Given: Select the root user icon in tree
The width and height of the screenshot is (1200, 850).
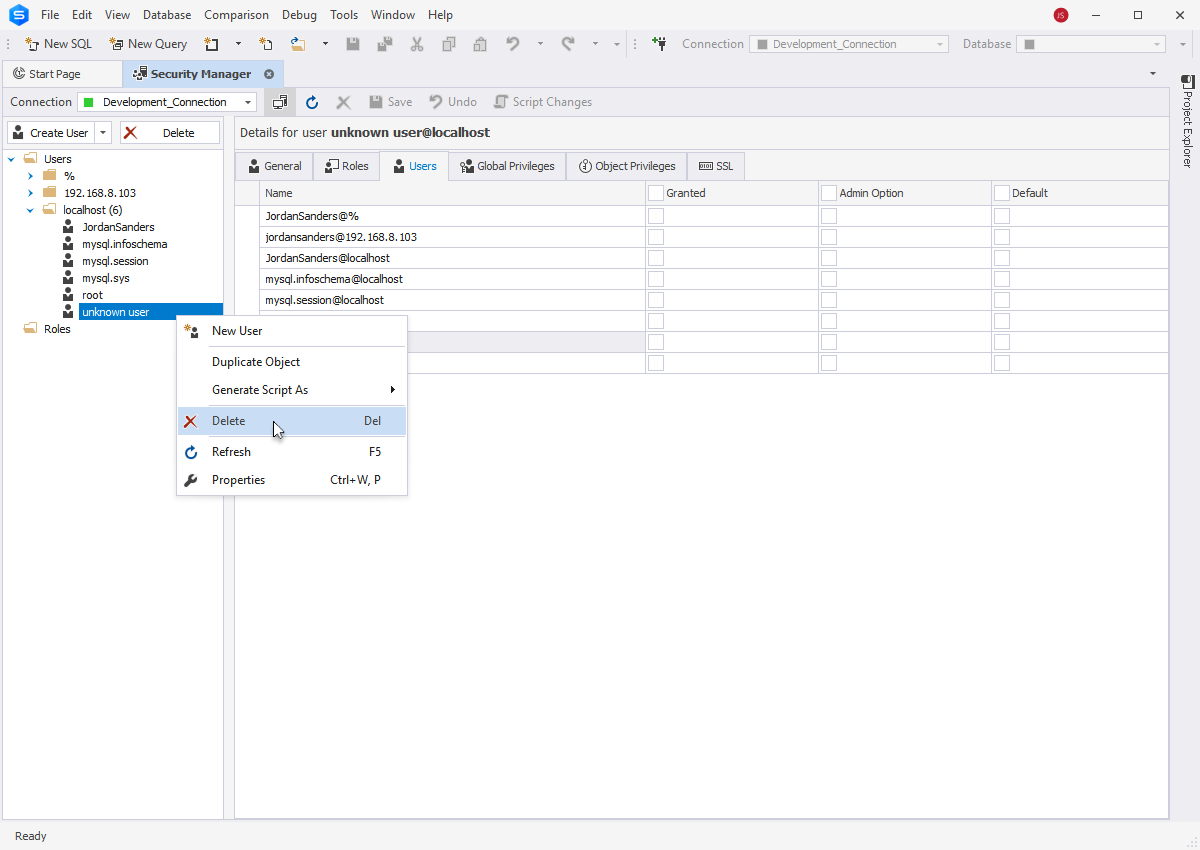Looking at the screenshot, I should [68, 295].
